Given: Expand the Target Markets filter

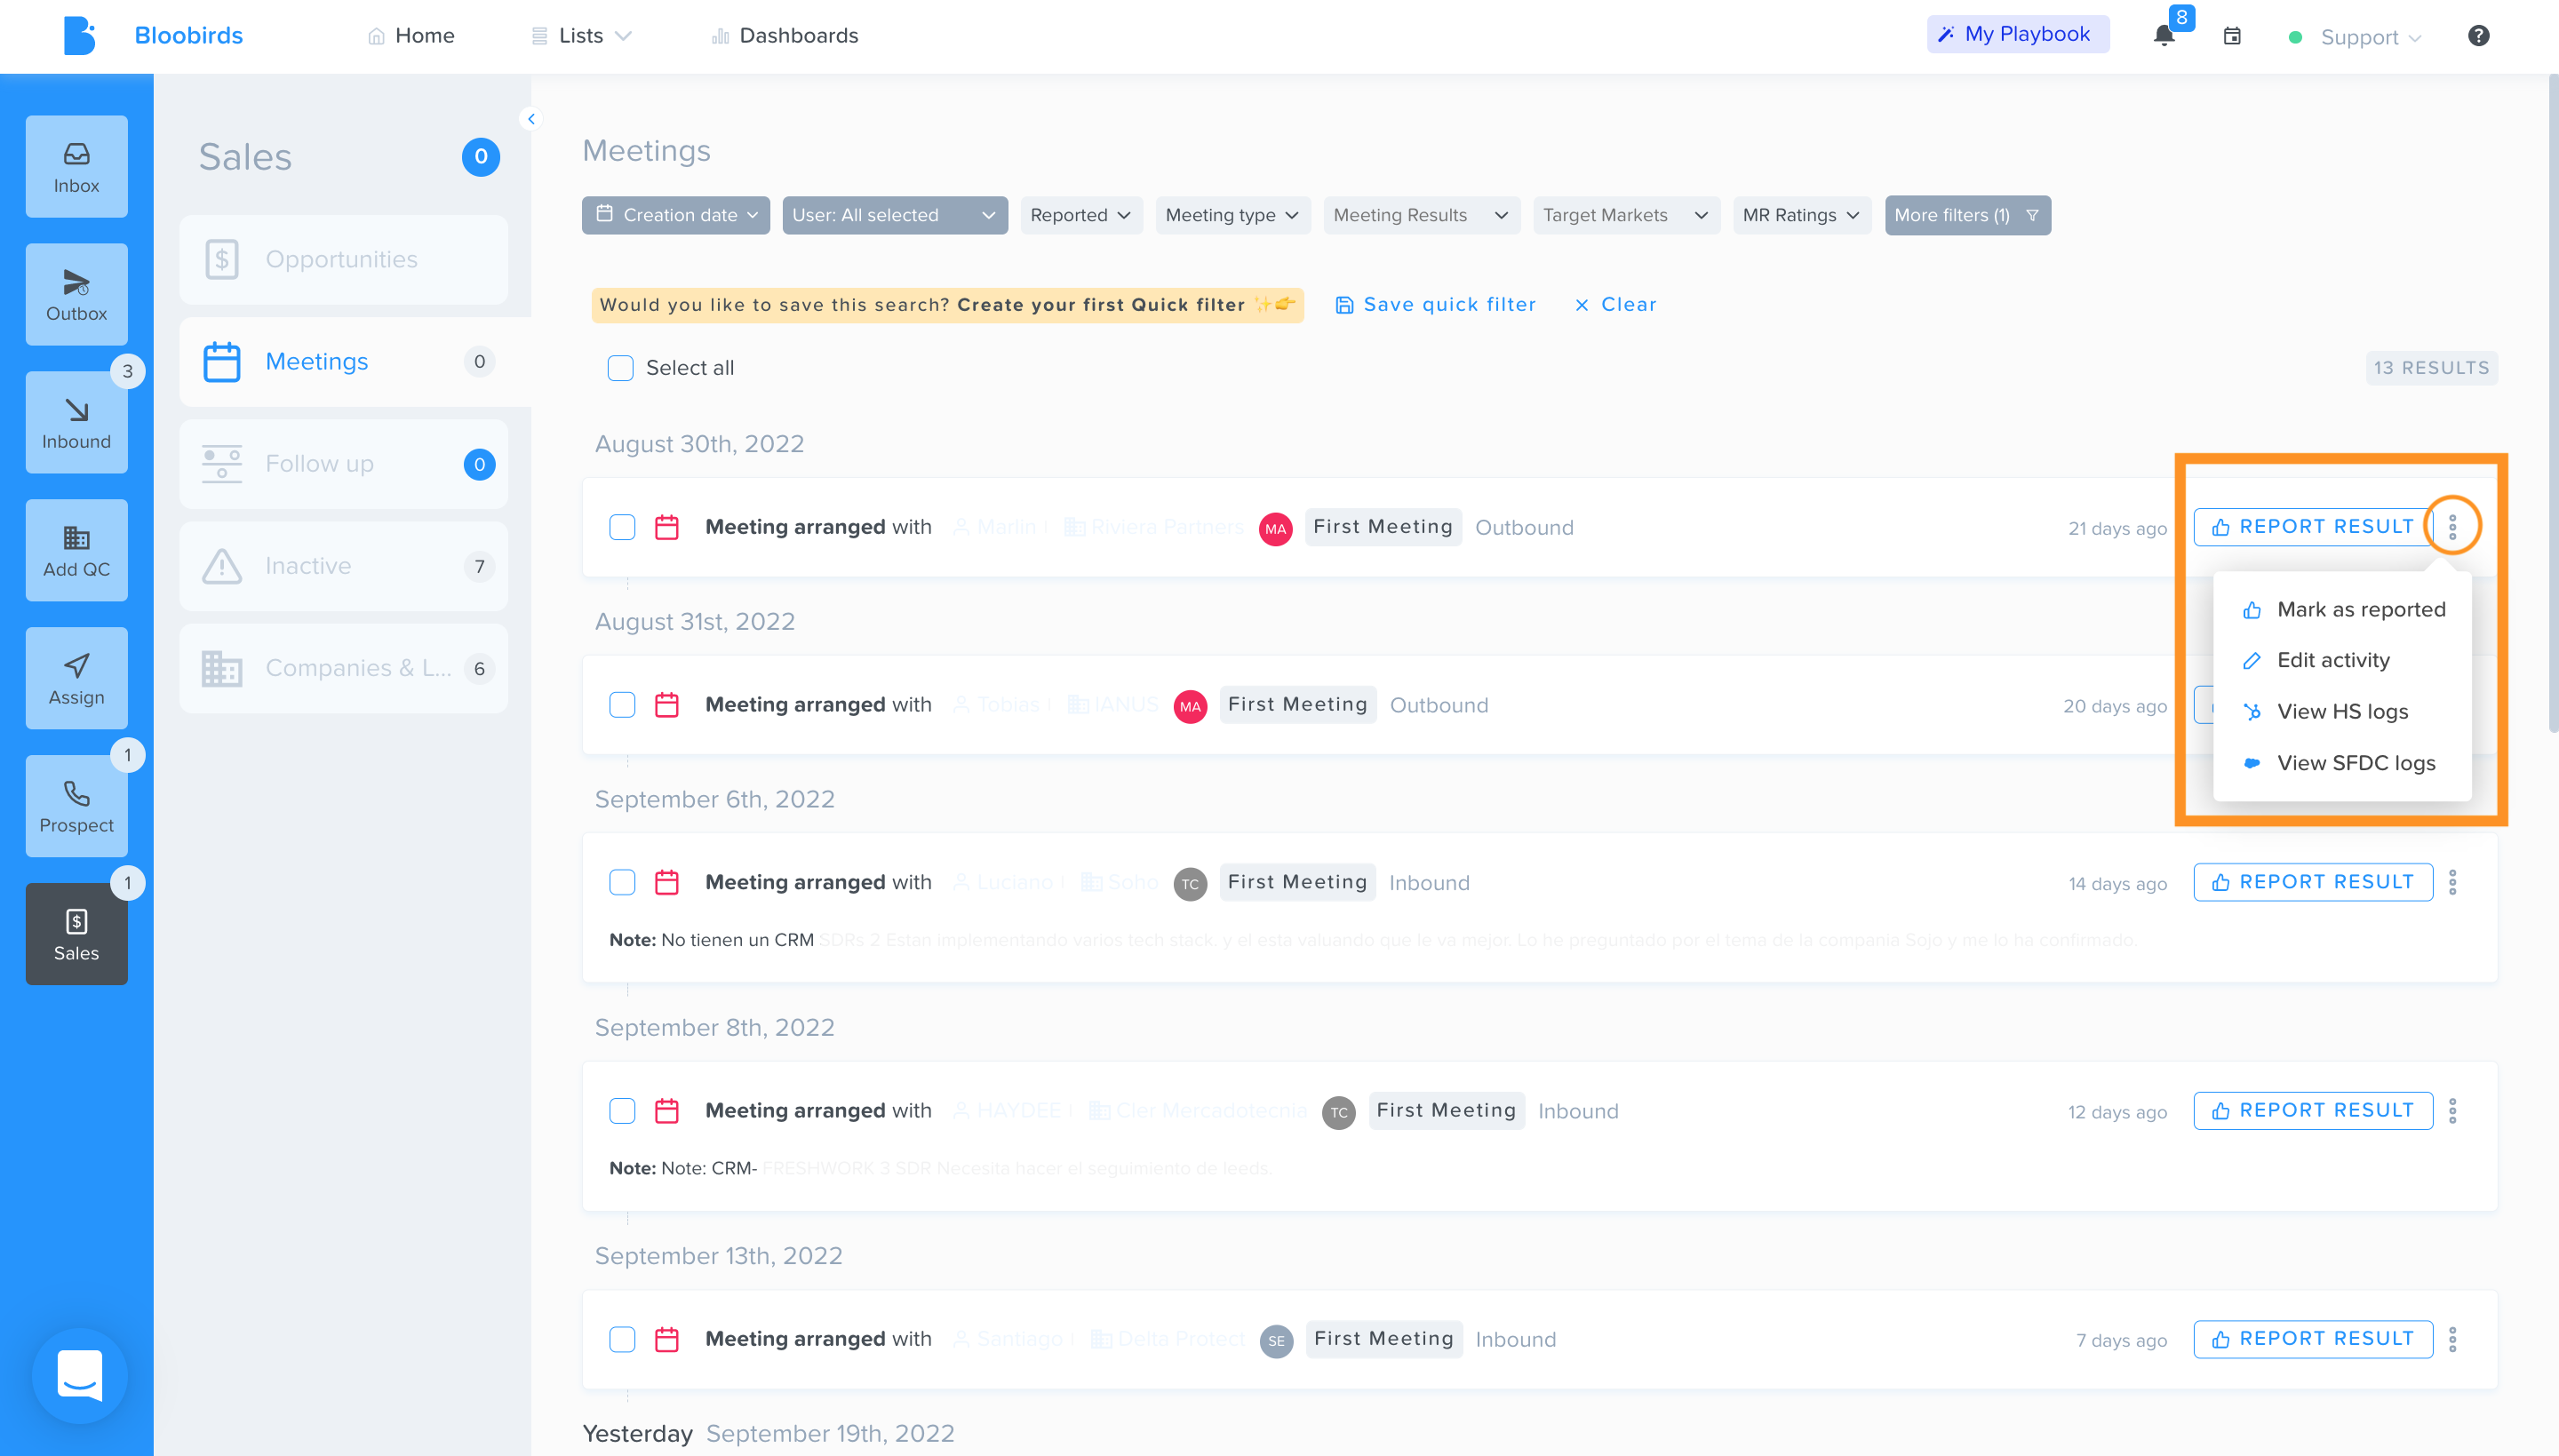Looking at the screenshot, I should (1626, 215).
